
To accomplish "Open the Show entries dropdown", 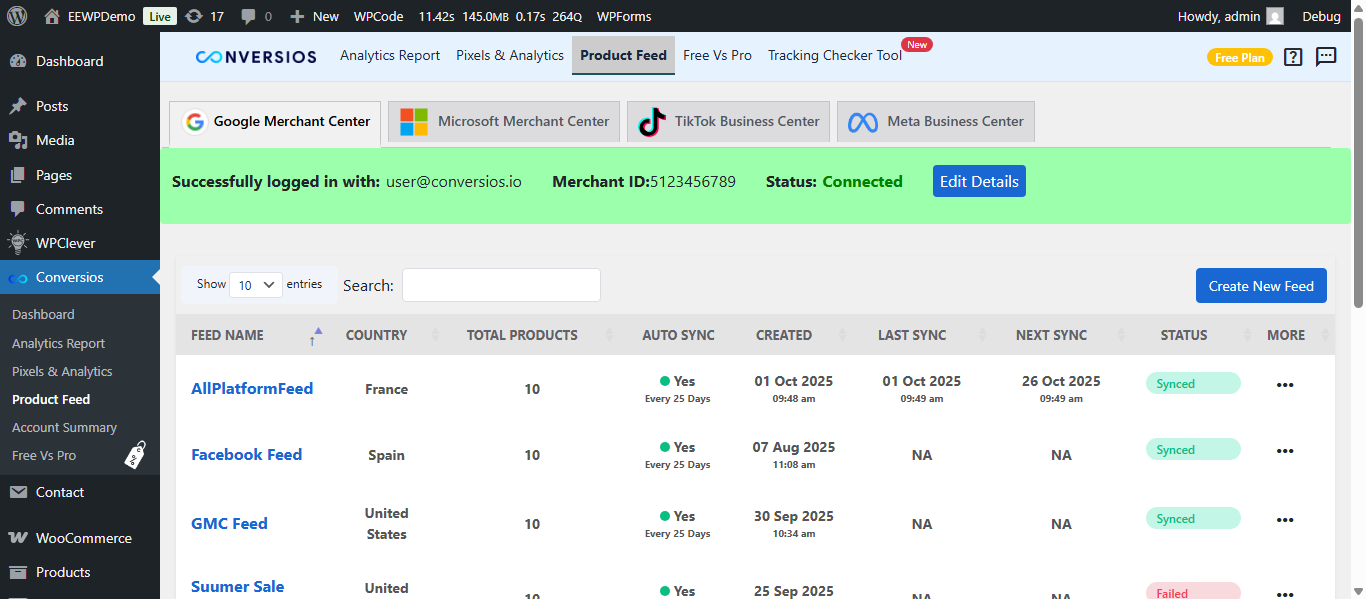I will tap(255, 284).
